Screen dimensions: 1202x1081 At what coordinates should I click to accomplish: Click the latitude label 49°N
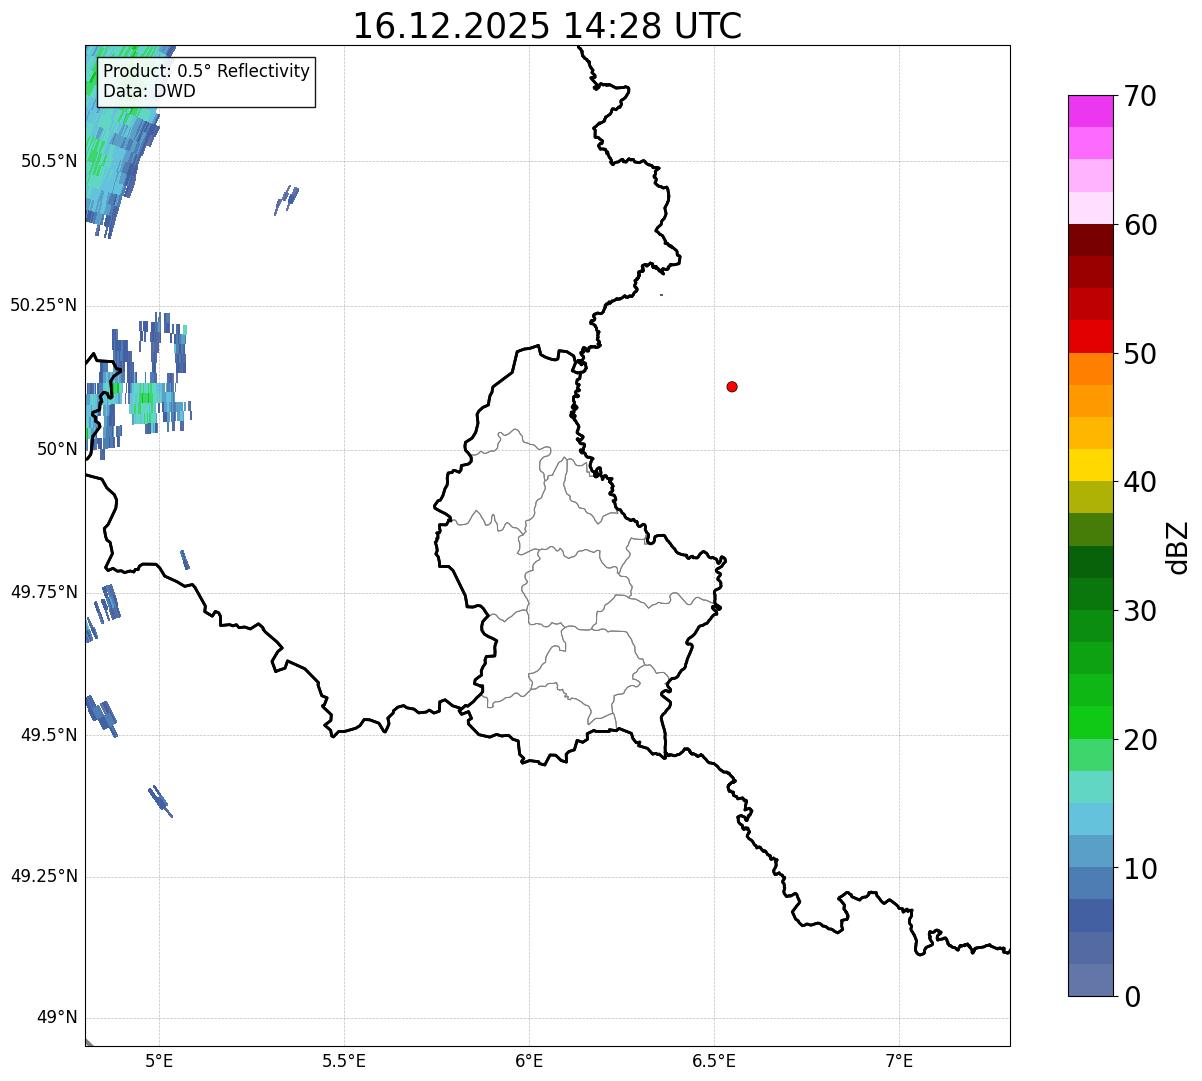[x=56, y=1018]
